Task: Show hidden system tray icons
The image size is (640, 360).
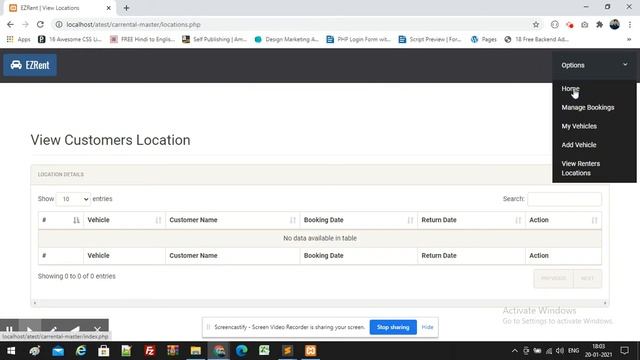Action: click(x=514, y=351)
